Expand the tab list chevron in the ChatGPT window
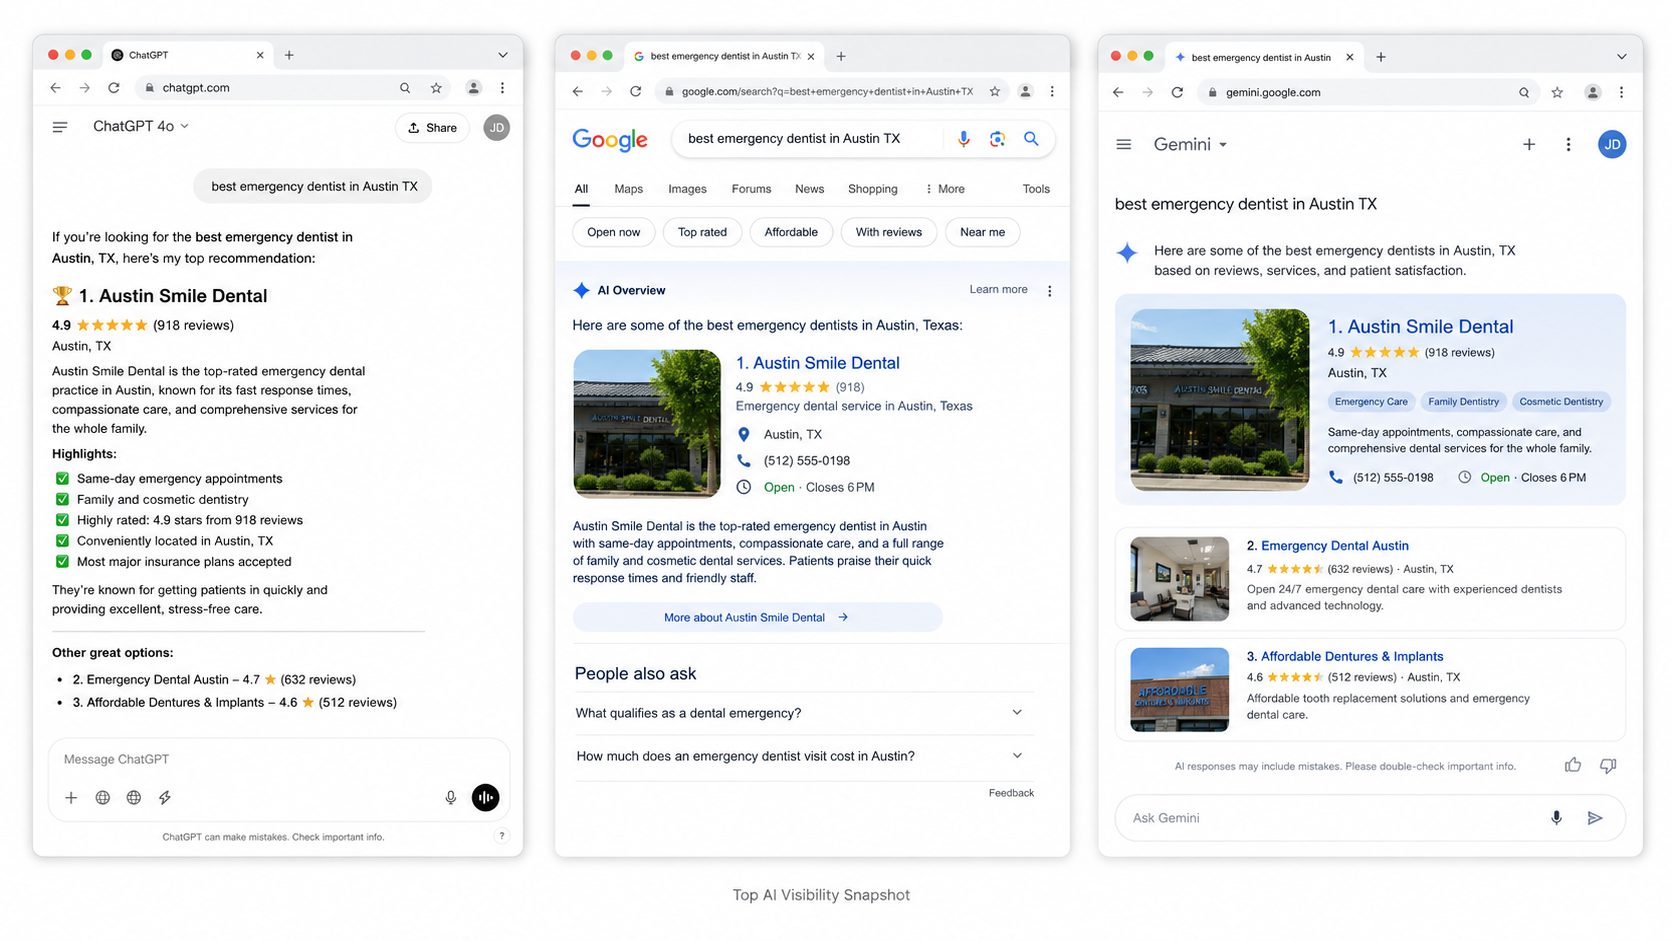This screenshot has height=941, width=1672. 503,55
